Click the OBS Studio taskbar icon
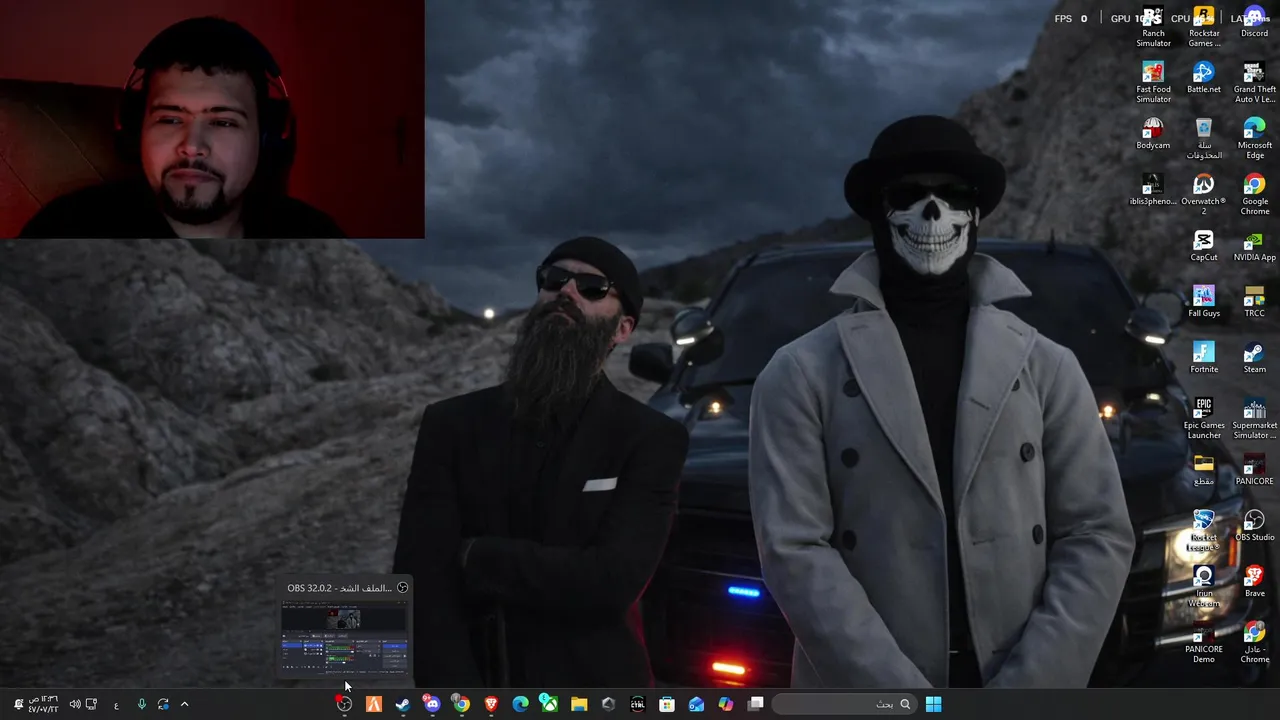 pos(344,704)
